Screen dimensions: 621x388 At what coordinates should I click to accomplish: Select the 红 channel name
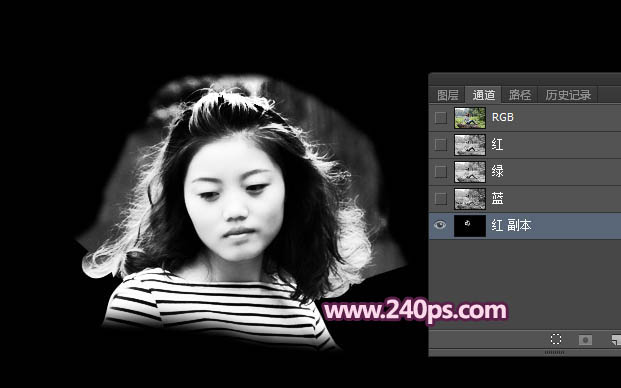click(x=497, y=145)
